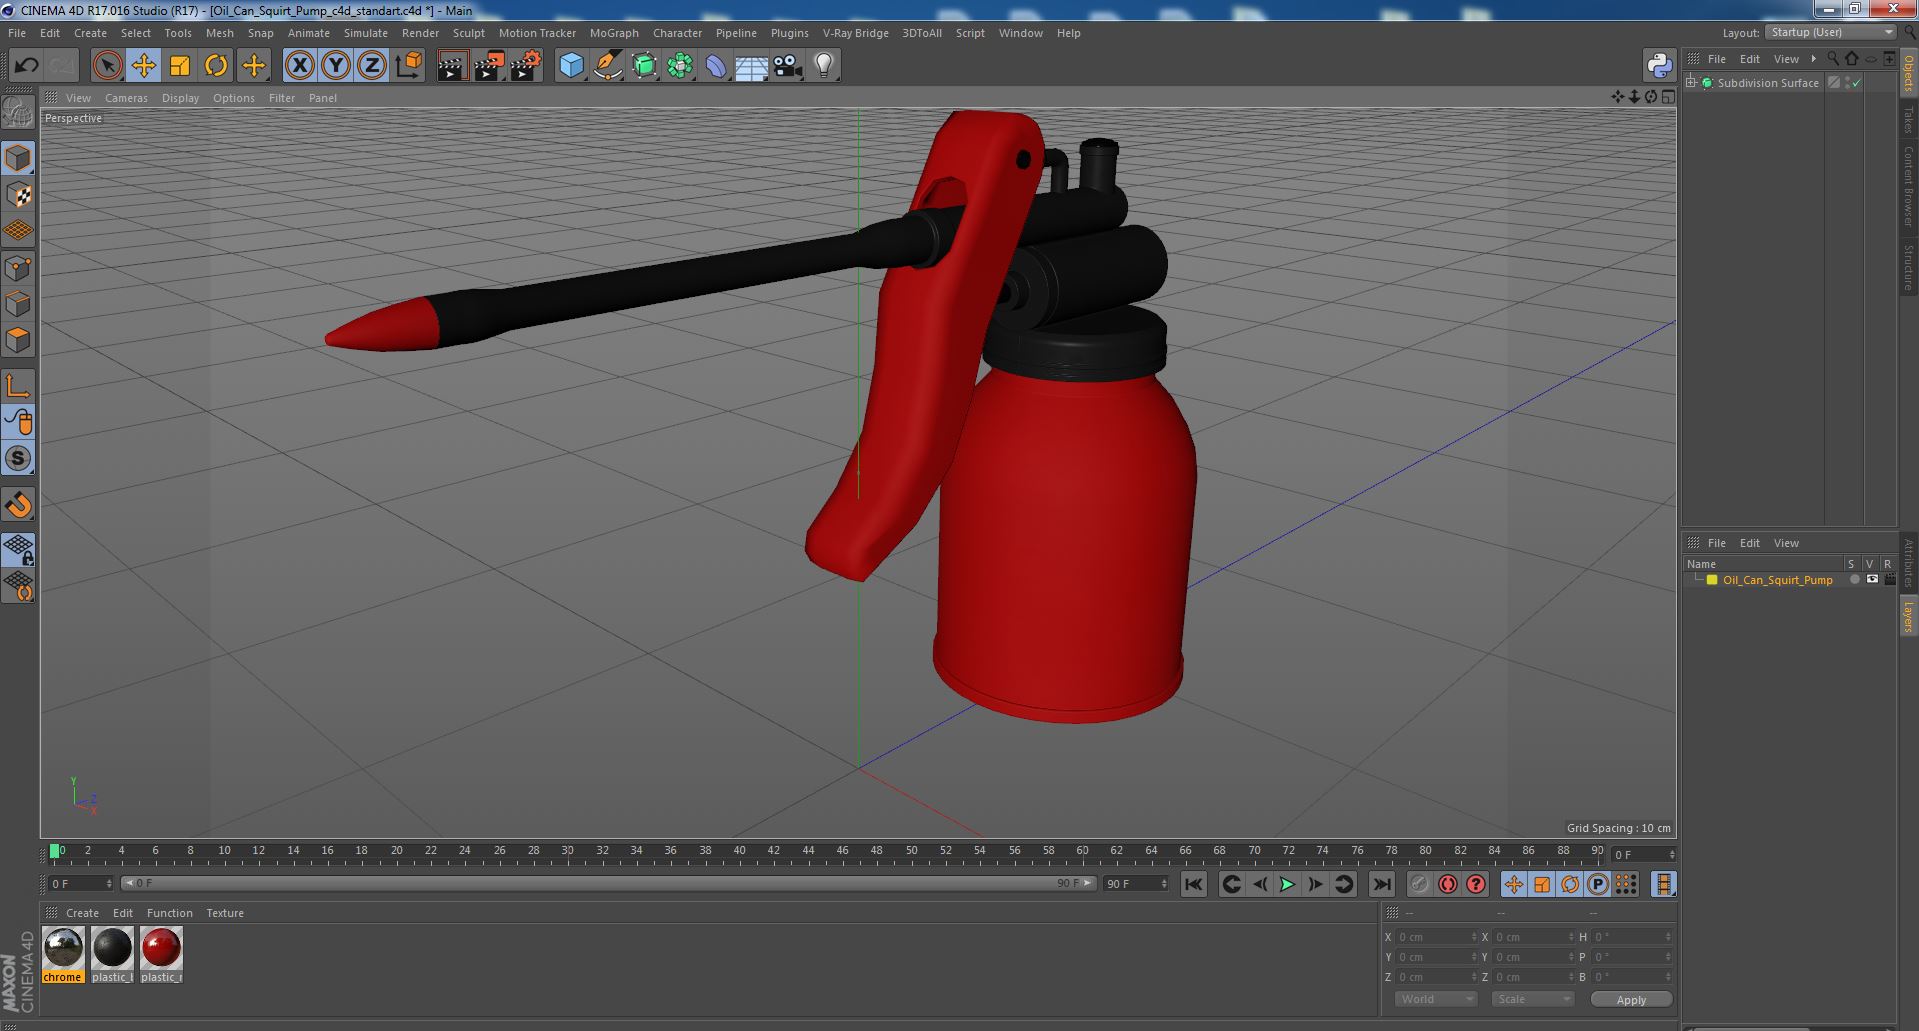Viewport: 1919px width, 1031px height.
Task: Go to start of animation
Action: click(x=1193, y=884)
